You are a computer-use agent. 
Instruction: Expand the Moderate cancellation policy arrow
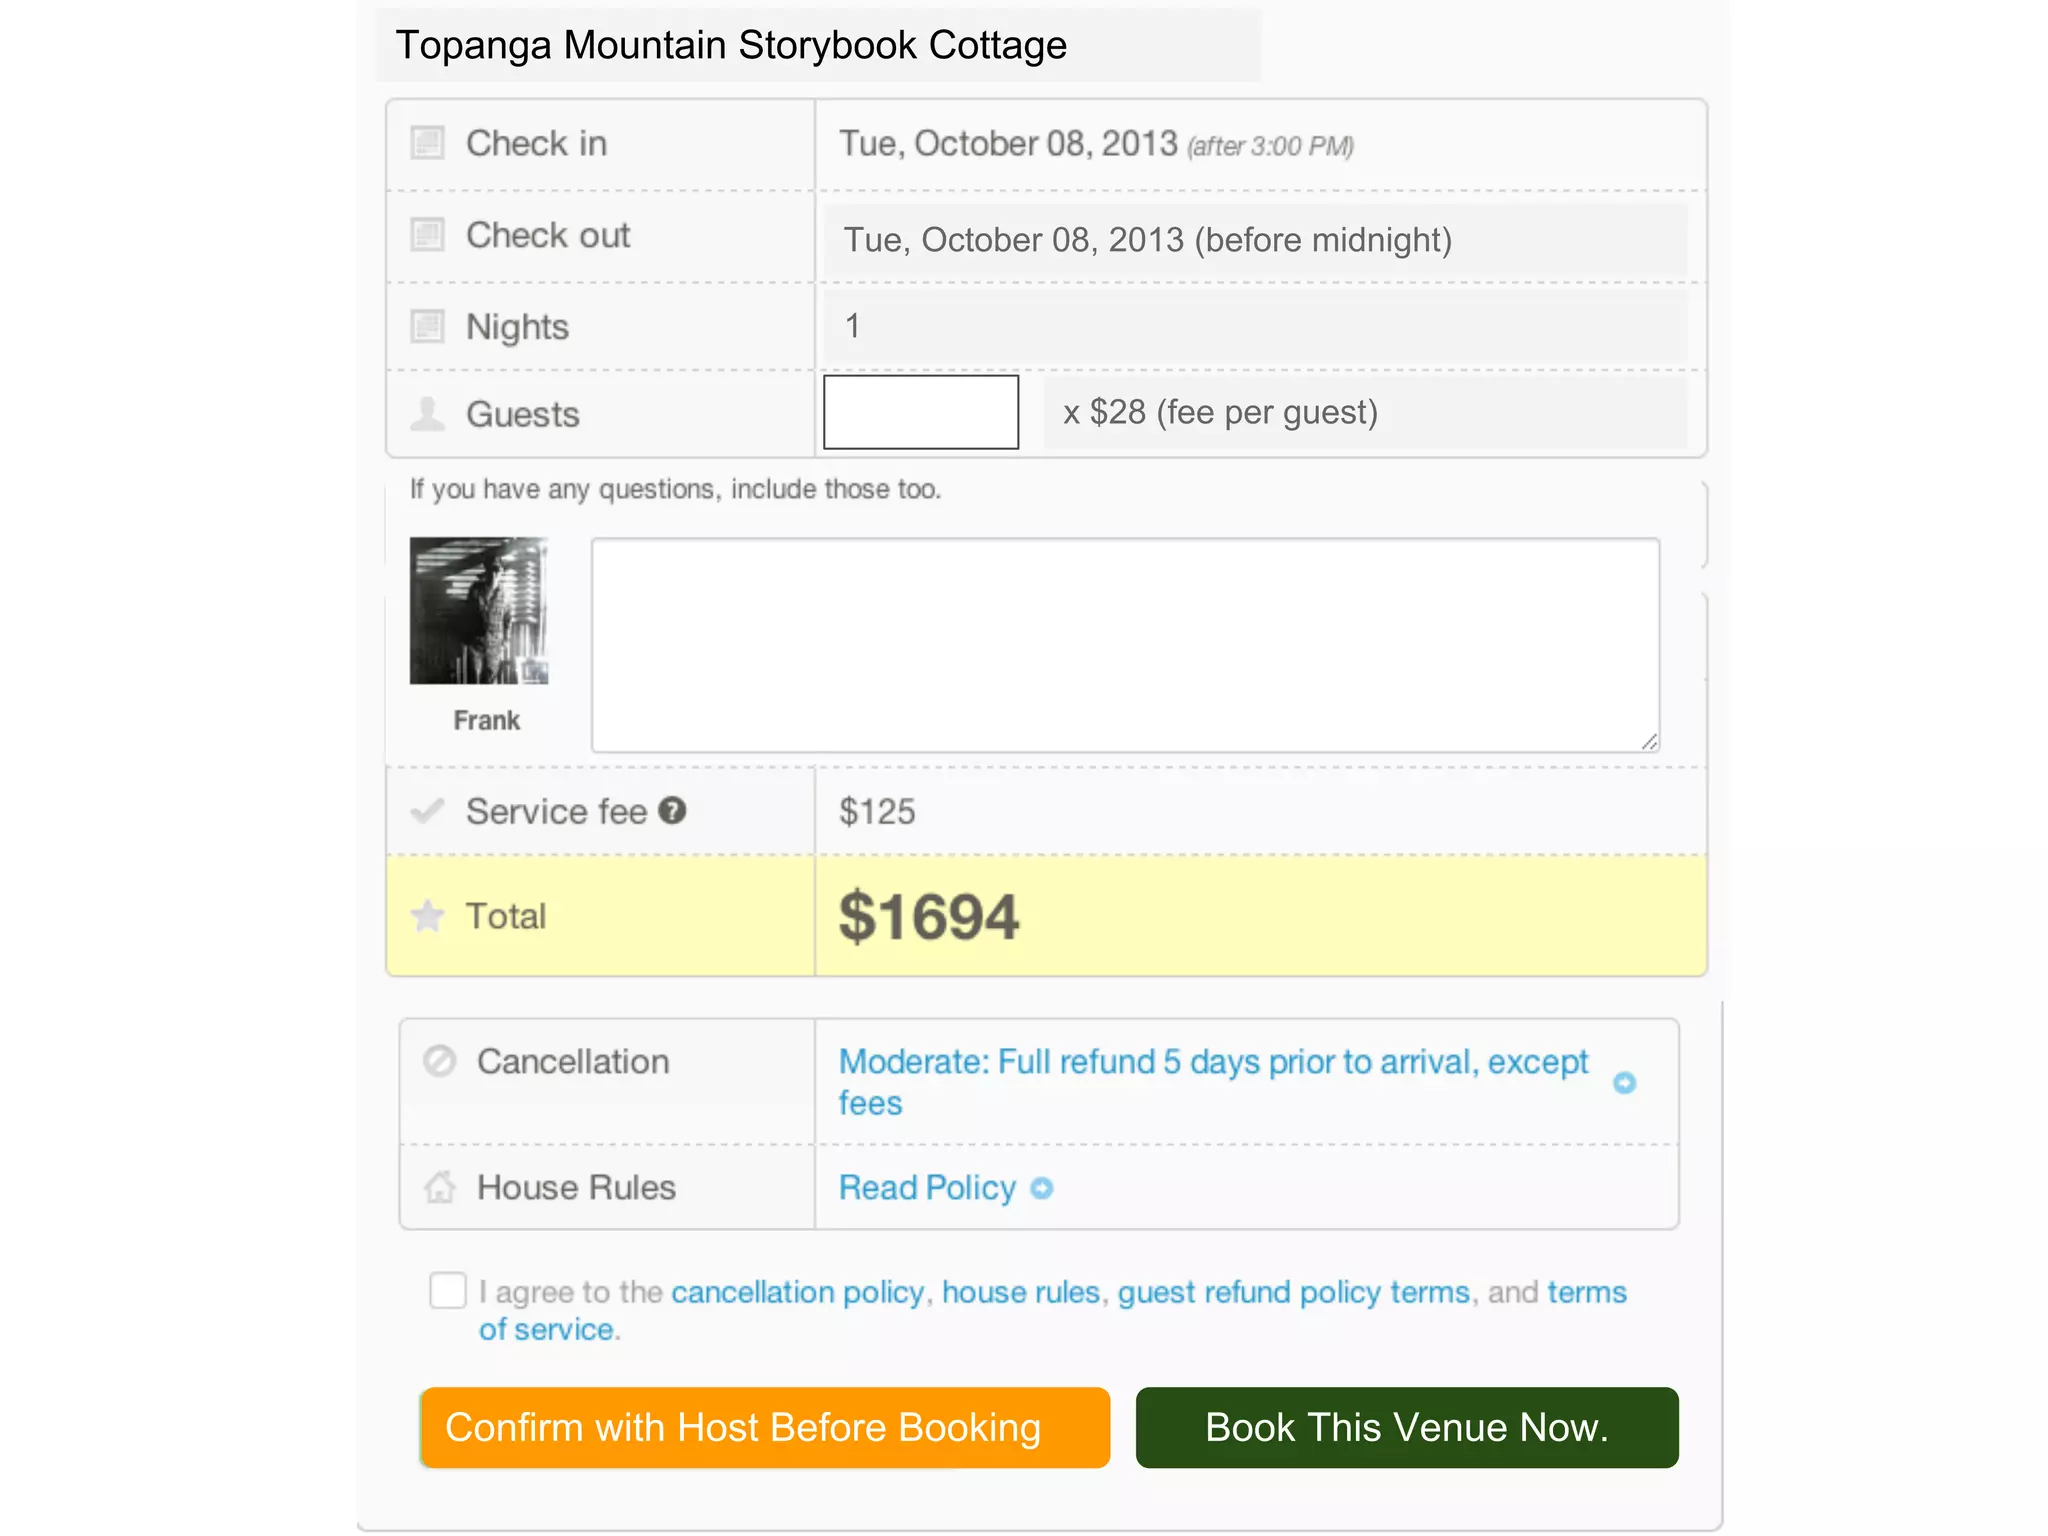1624,1082
